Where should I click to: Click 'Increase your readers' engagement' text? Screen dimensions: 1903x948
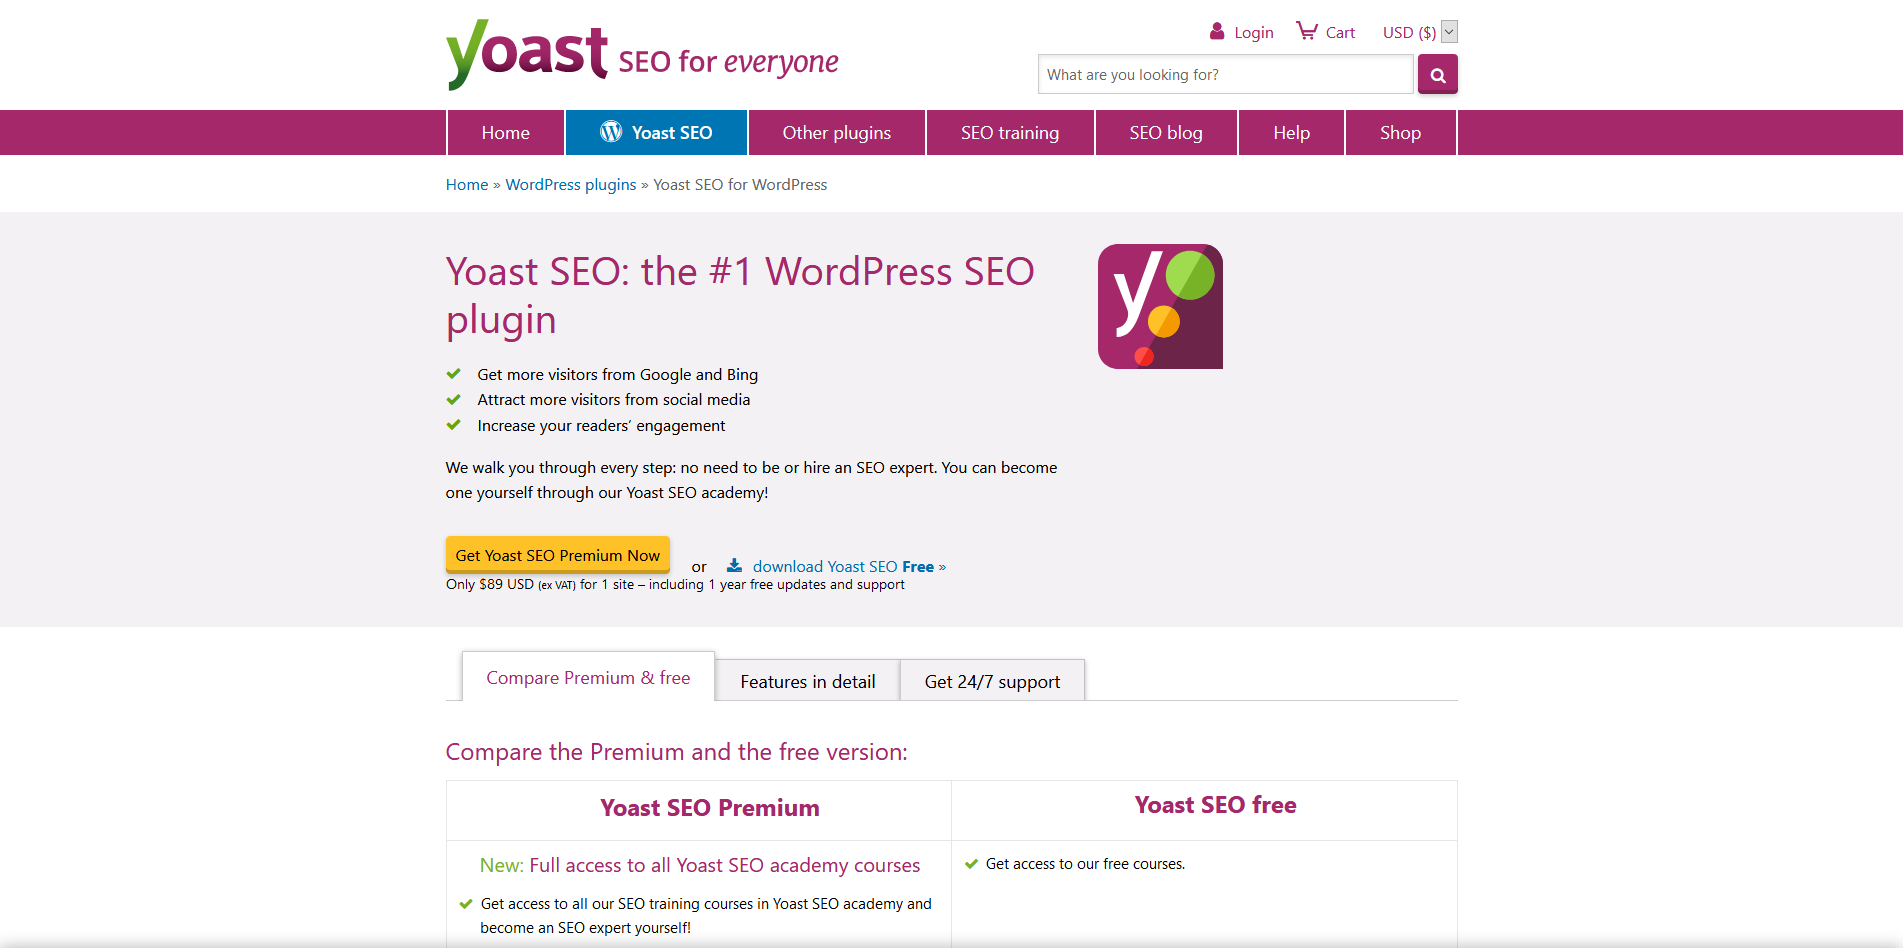pos(601,426)
